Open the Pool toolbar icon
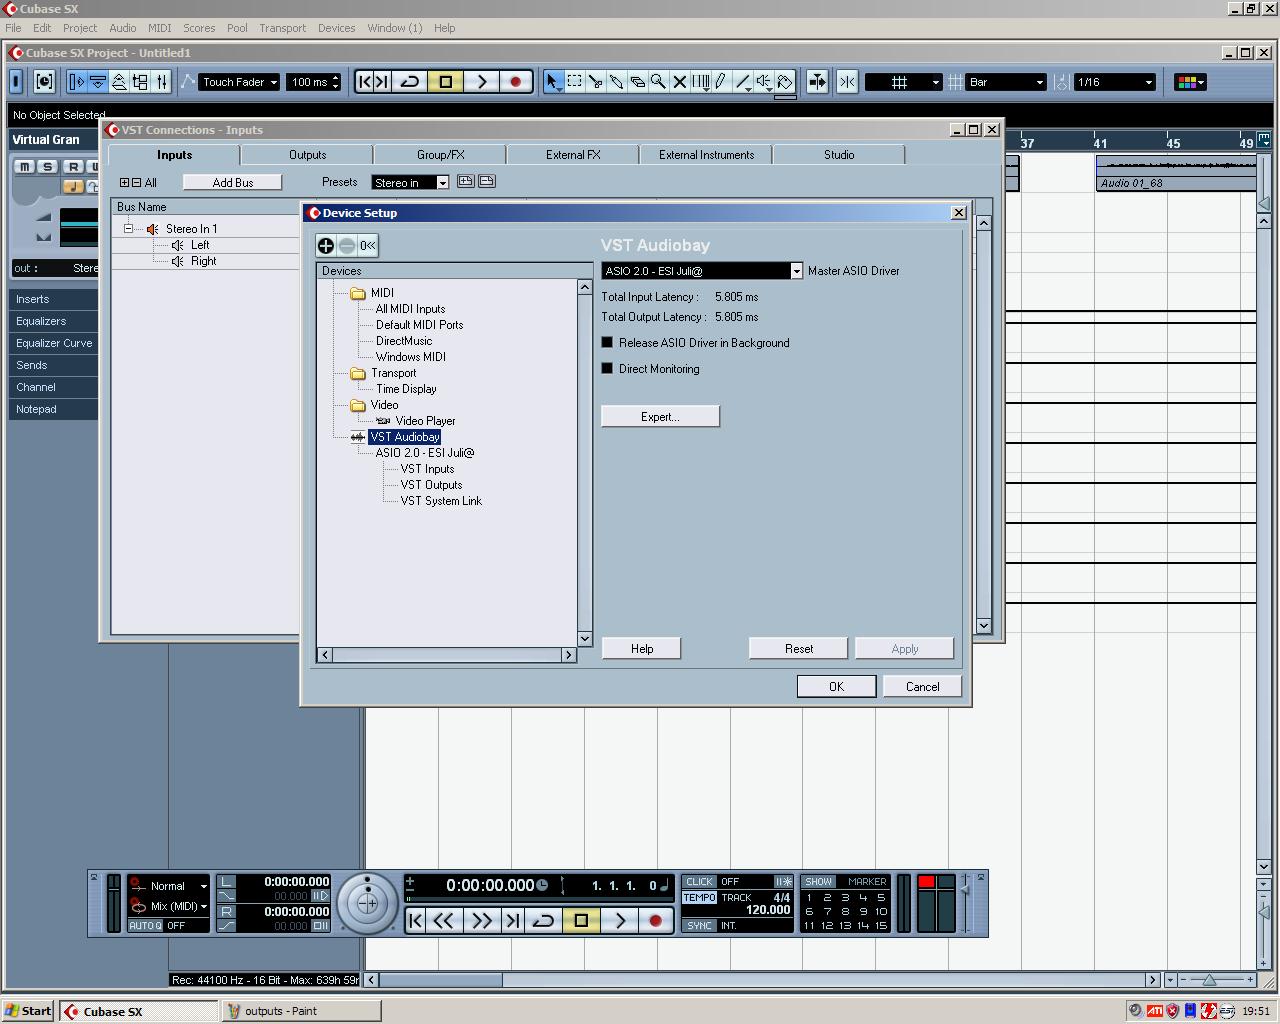 click(x=140, y=82)
